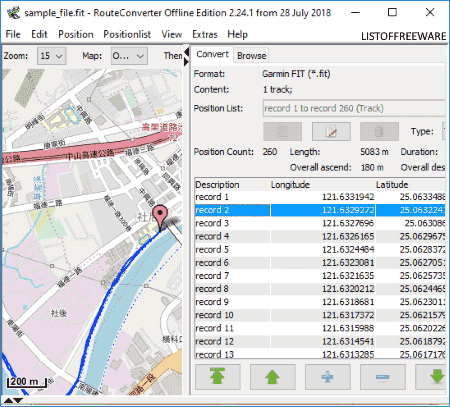
Task: Open the Extras menu
Action: point(205,34)
